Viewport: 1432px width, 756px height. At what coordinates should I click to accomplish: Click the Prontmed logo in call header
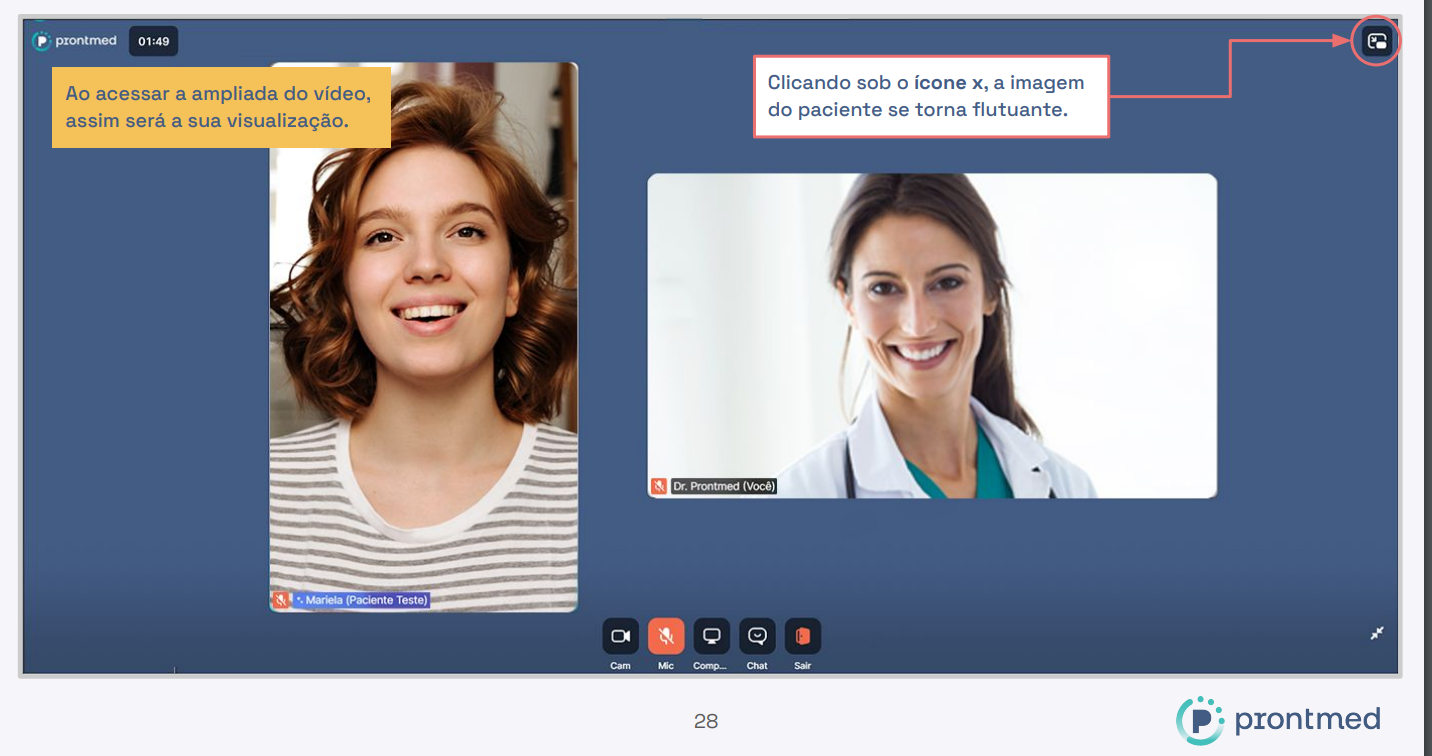pos(75,41)
